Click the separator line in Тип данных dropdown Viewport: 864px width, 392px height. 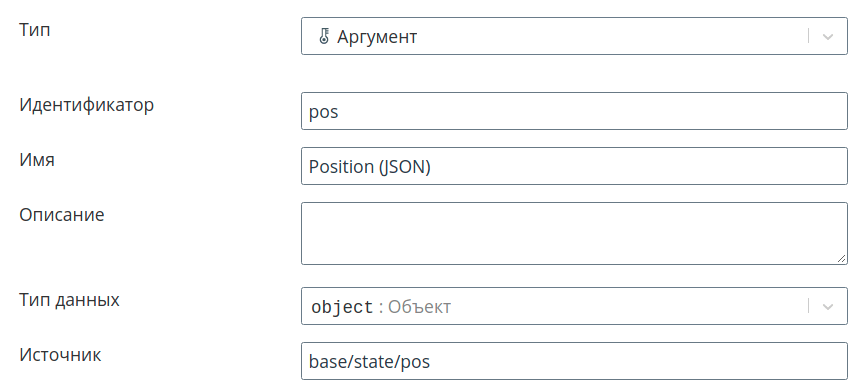(x=808, y=306)
